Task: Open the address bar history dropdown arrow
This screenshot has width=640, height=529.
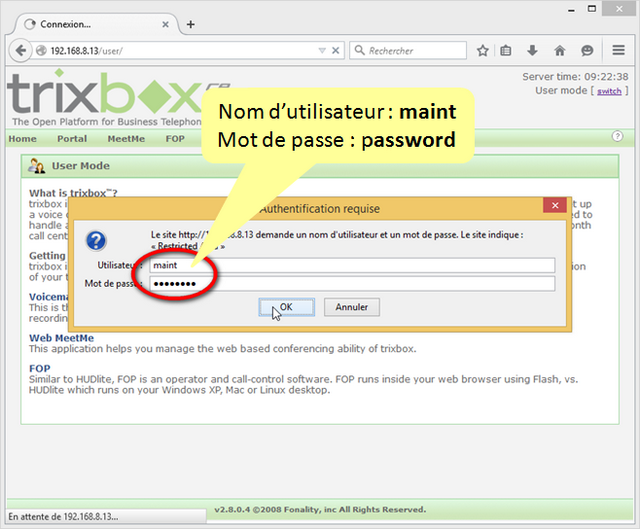Action: click(x=322, y=51)
